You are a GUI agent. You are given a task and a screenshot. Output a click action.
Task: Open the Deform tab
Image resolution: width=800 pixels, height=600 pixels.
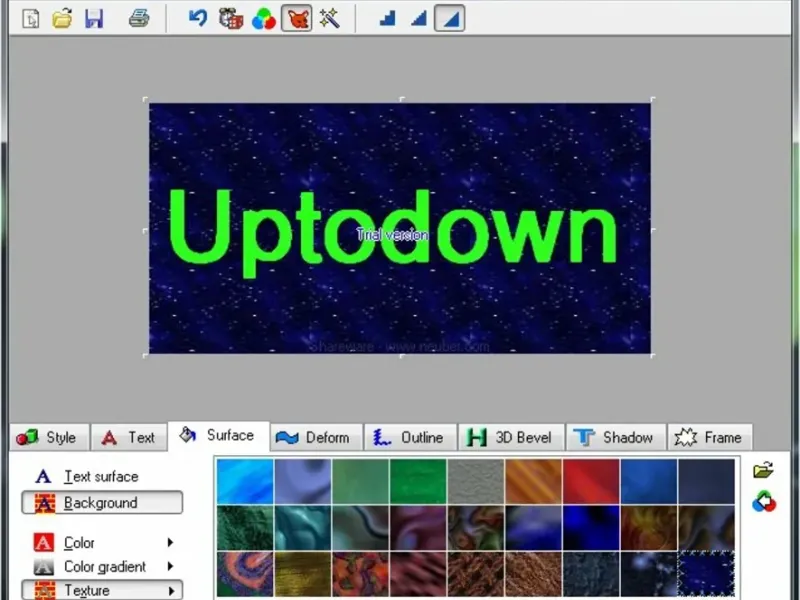tap(316, 437)
